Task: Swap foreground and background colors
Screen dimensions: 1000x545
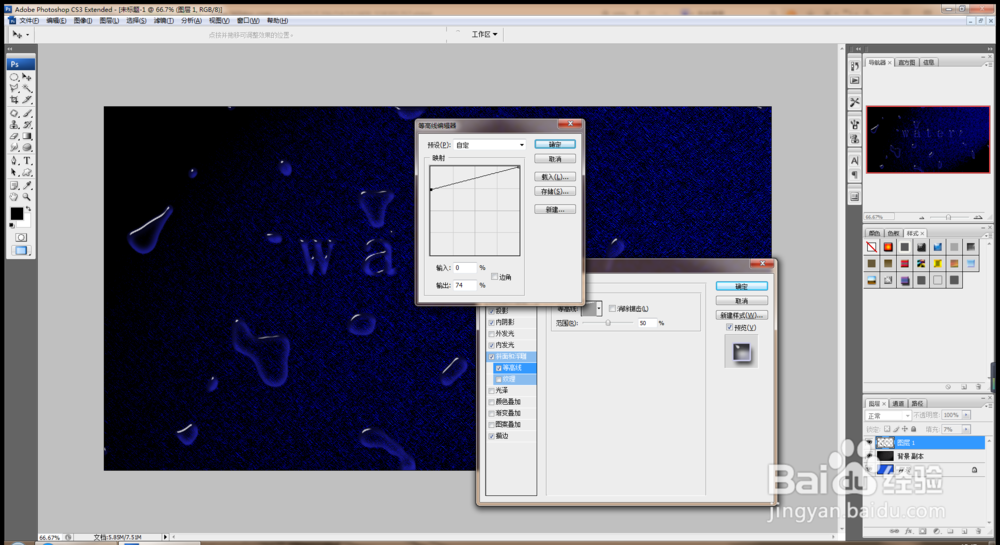Action: point(29,209)
